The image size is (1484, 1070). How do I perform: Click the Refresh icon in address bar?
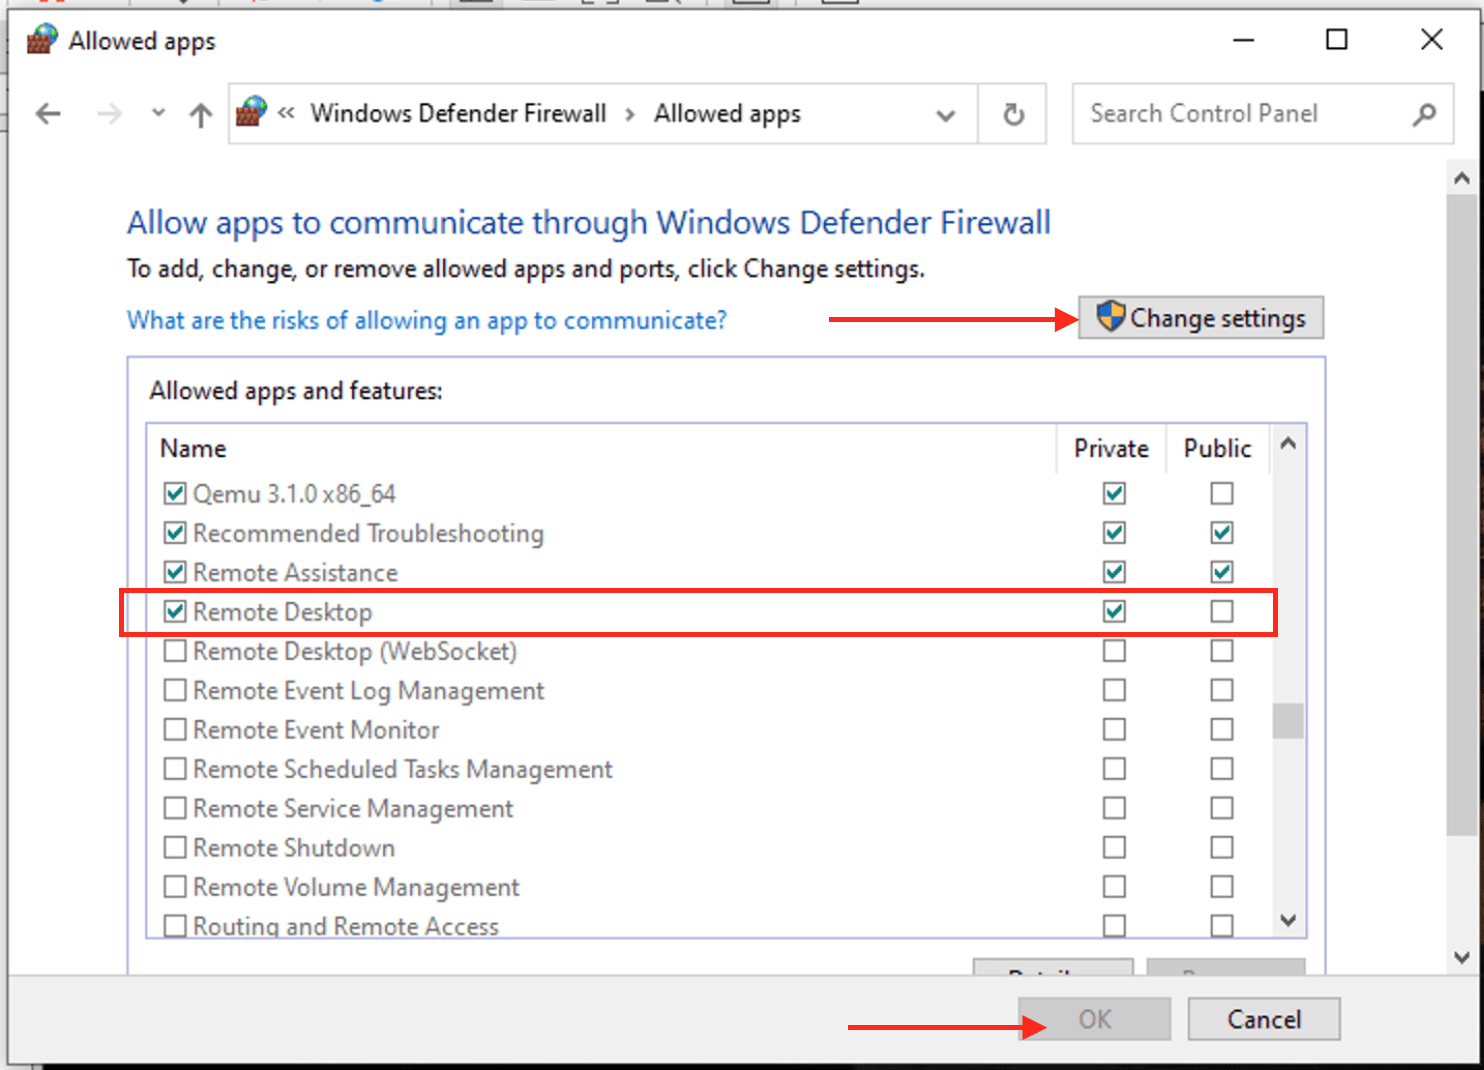pos(1013,115)
